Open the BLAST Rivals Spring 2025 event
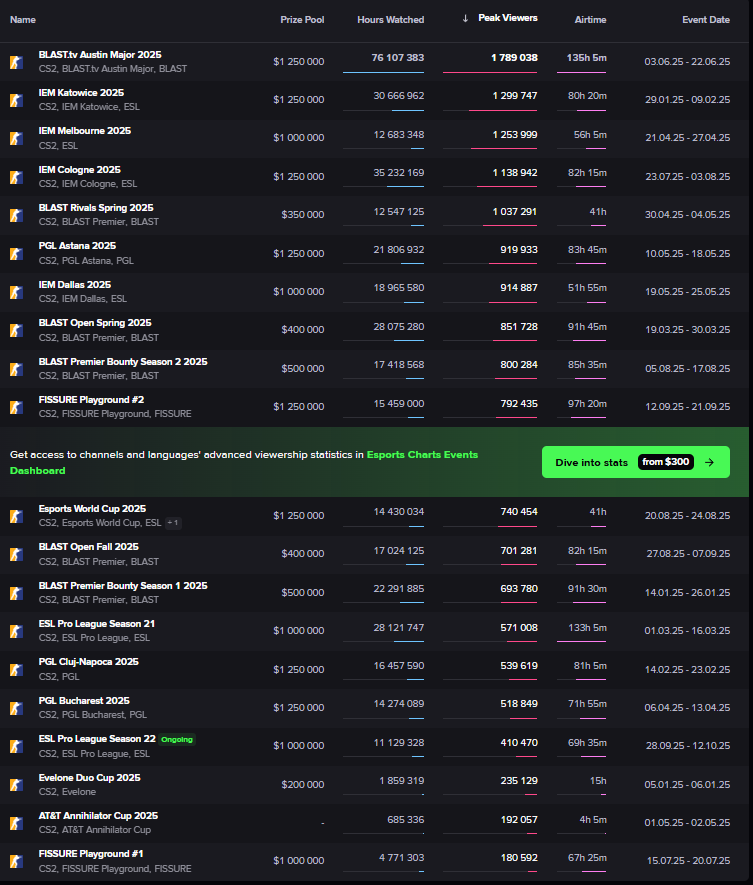Screen dimensions: 753x885 96,208
